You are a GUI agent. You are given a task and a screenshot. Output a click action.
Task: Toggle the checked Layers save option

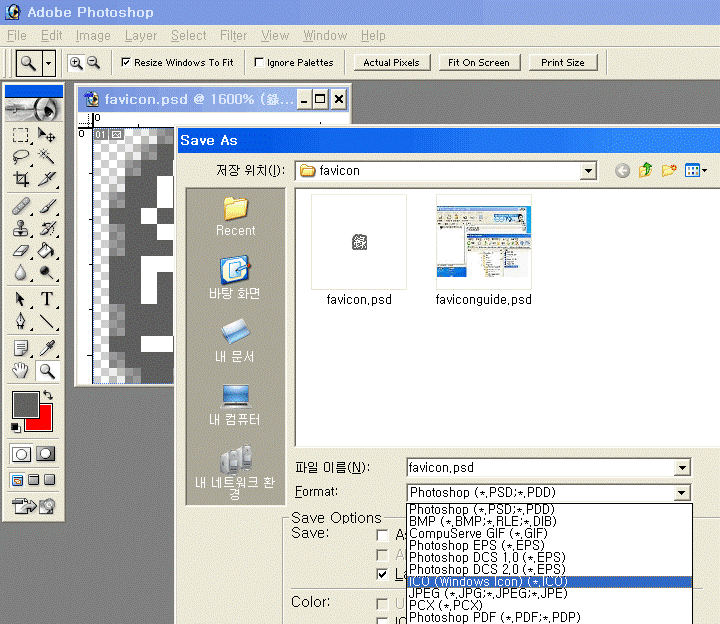pyautogui.click(x=382, y=574)
